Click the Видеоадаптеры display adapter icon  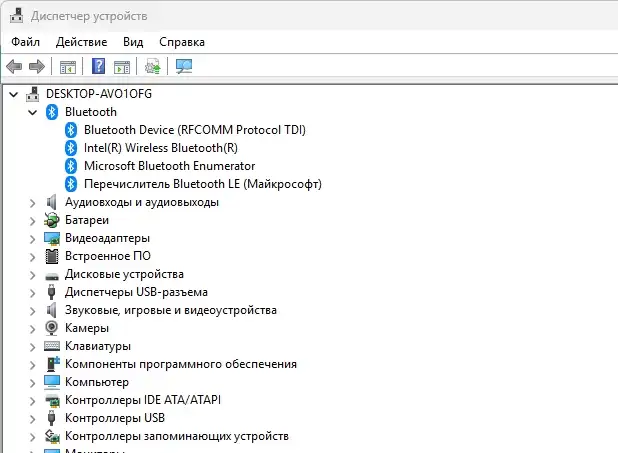52,238
